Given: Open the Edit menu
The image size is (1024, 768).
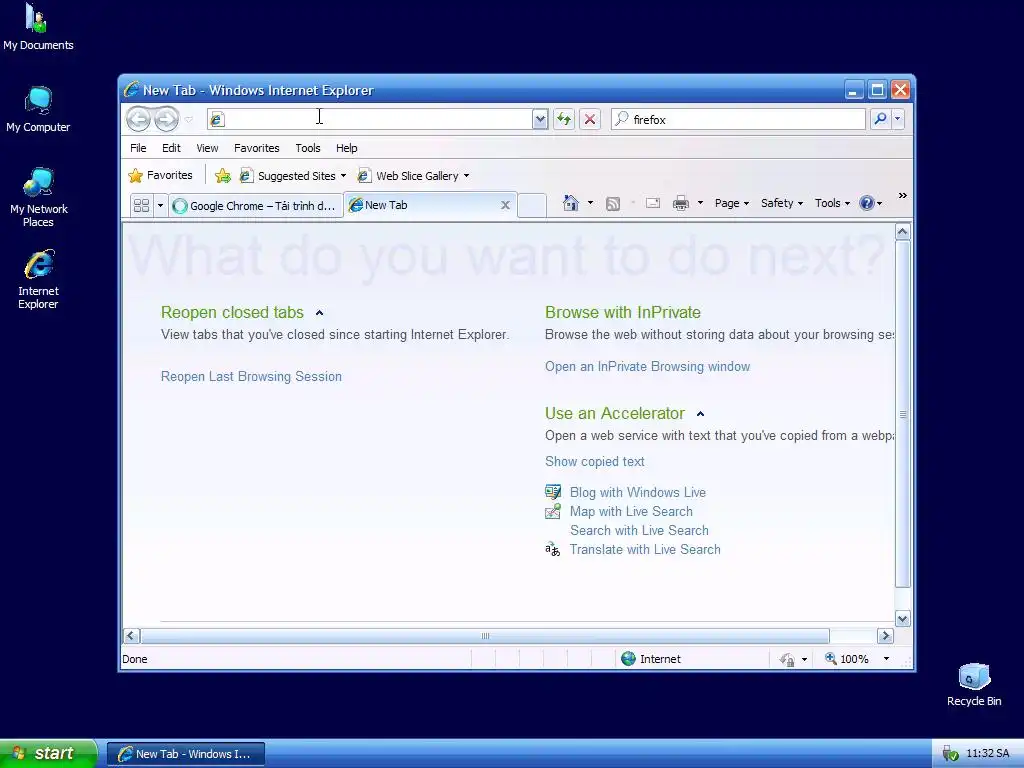Looking at the screenshot, I should tap(171, 148).
